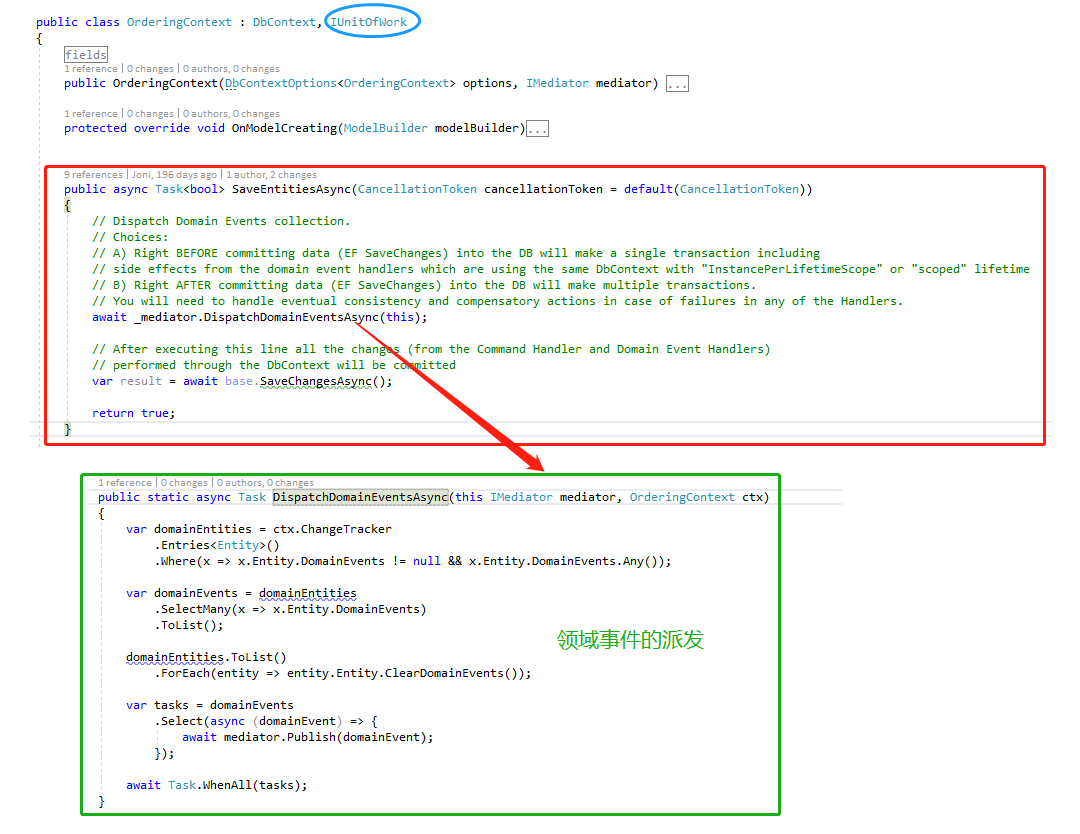1080x834 pixels.
Task: Expand the collapsed OnModelCreating method body
Action: tap(537, 129)
